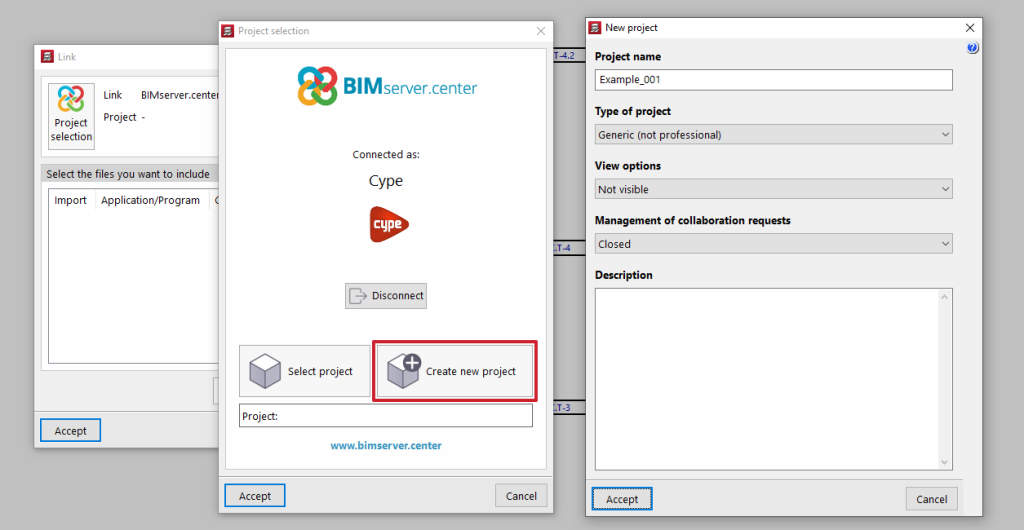Click the red Cype user avatar
Screen dimensions: 1024x530
(x=386, y=224)
